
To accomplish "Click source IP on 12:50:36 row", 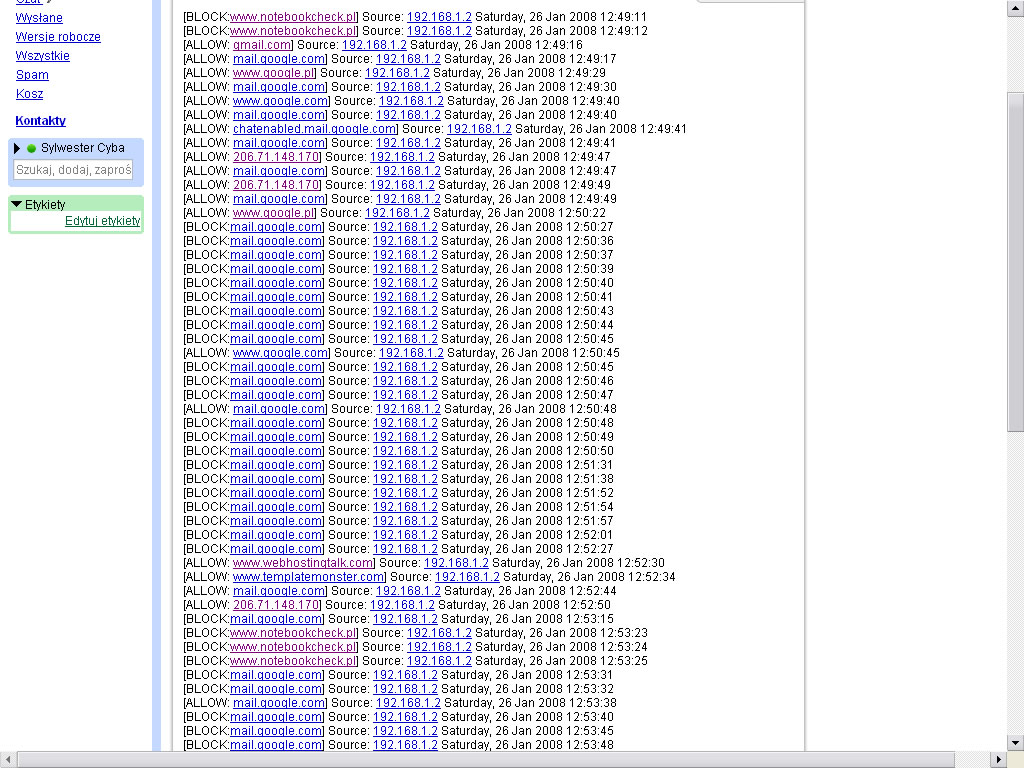I will click(x=405, y=241).
